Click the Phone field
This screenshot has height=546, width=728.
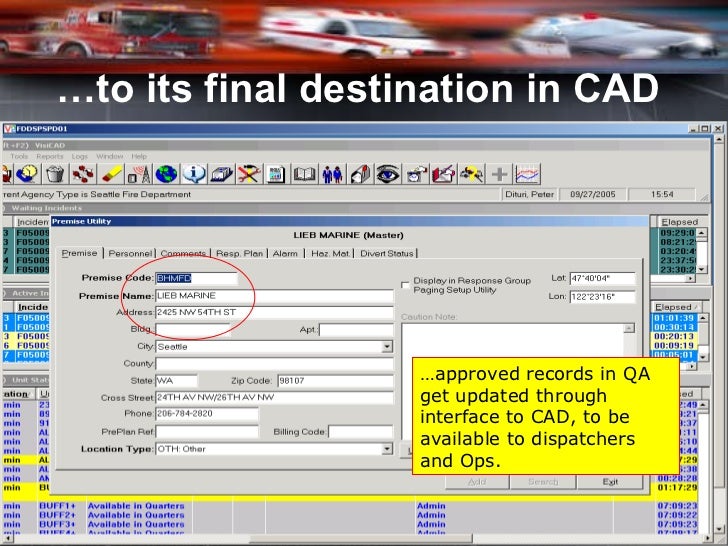point(207,414)
